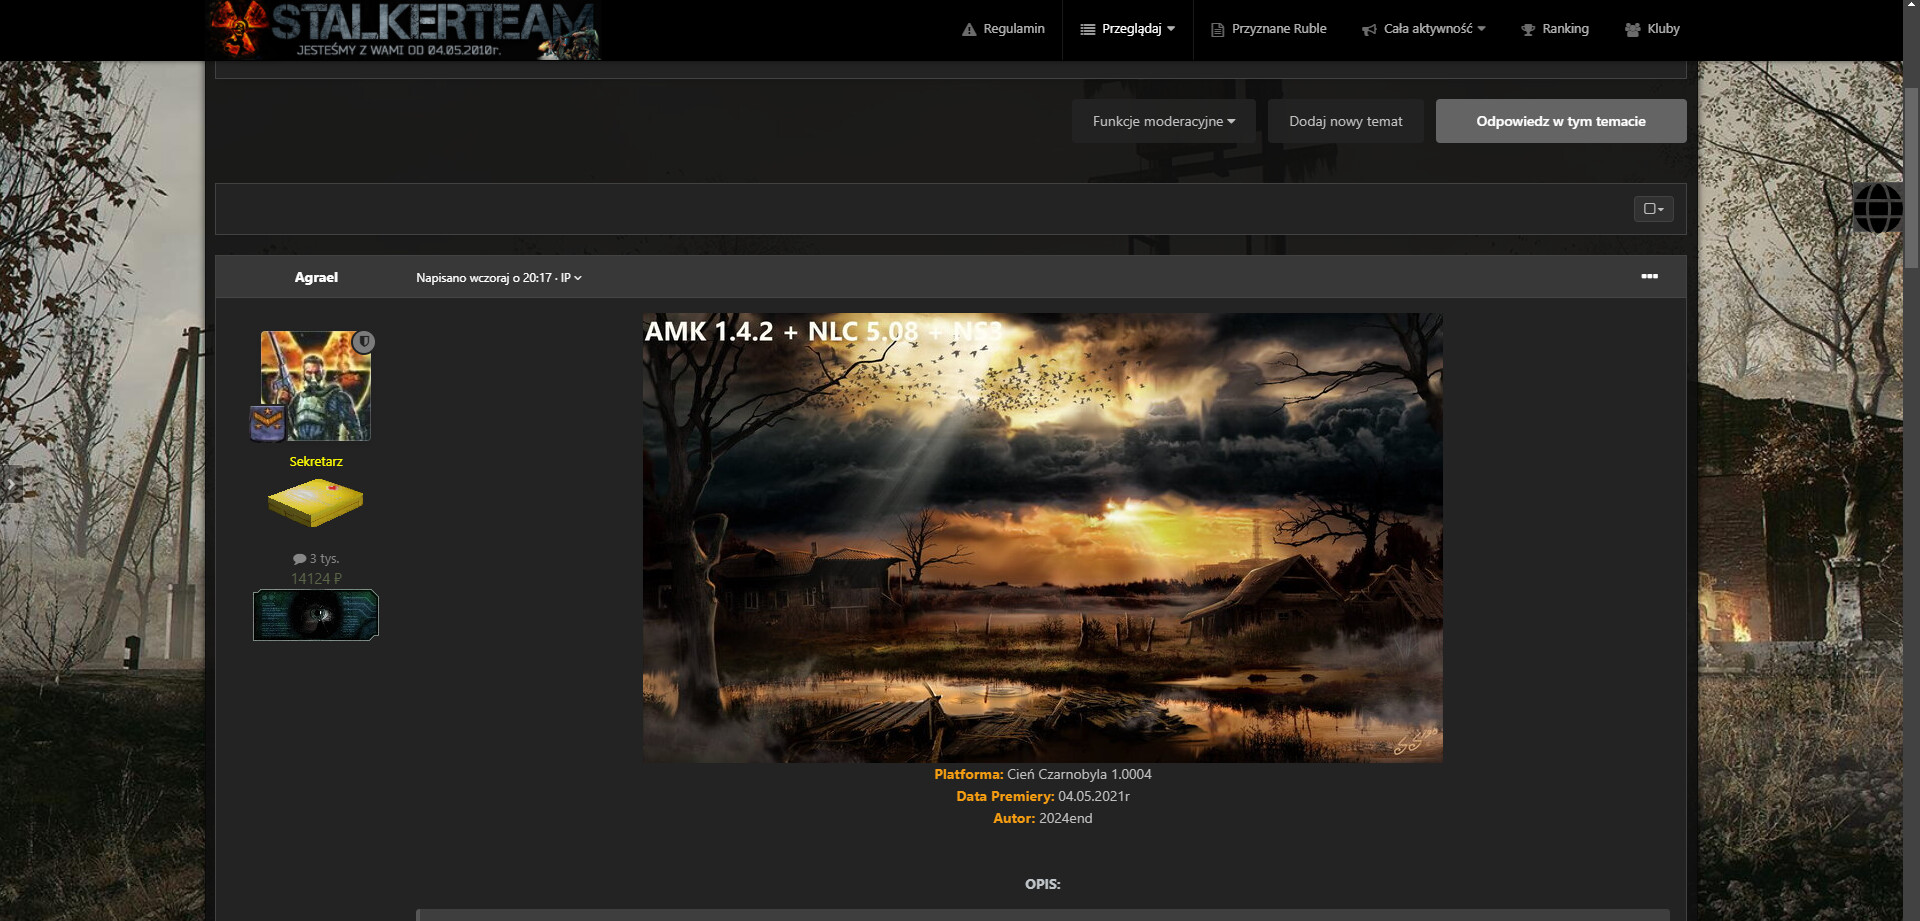Click the globe icon on the right edge
Image resolution: width=1920 pixels, height=921 pixels.
click(1878, 208)
